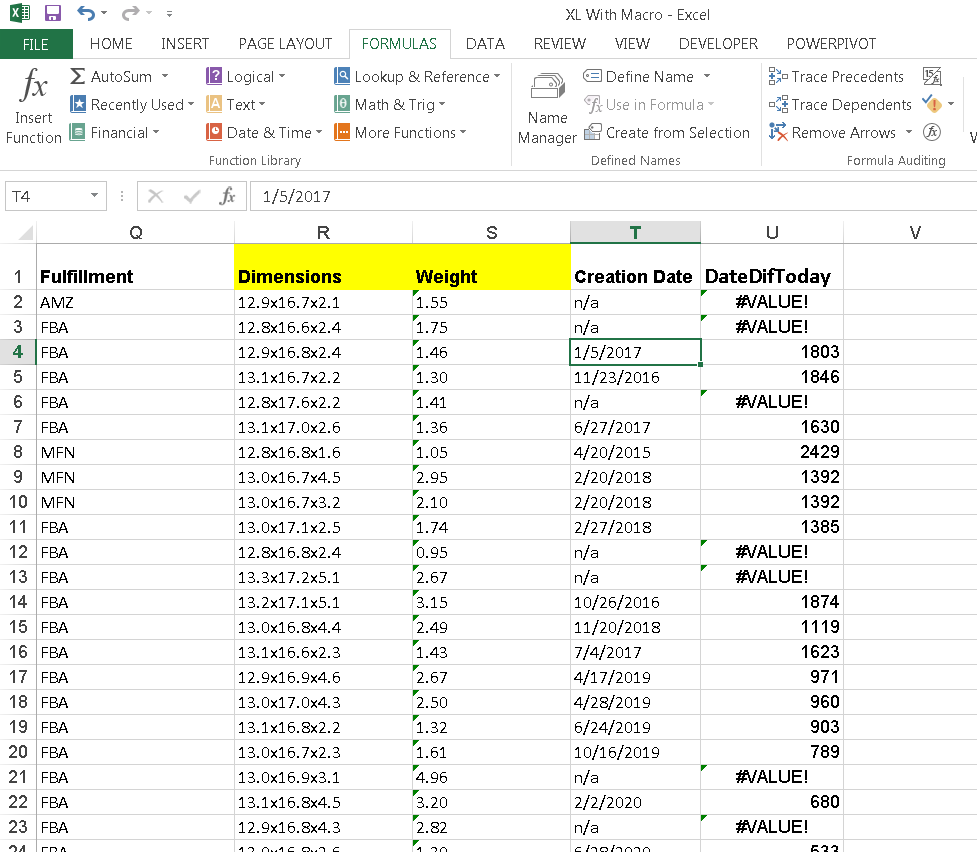
Task: Undo the last action
Action: pyautogui.click(x=86, y=12)
